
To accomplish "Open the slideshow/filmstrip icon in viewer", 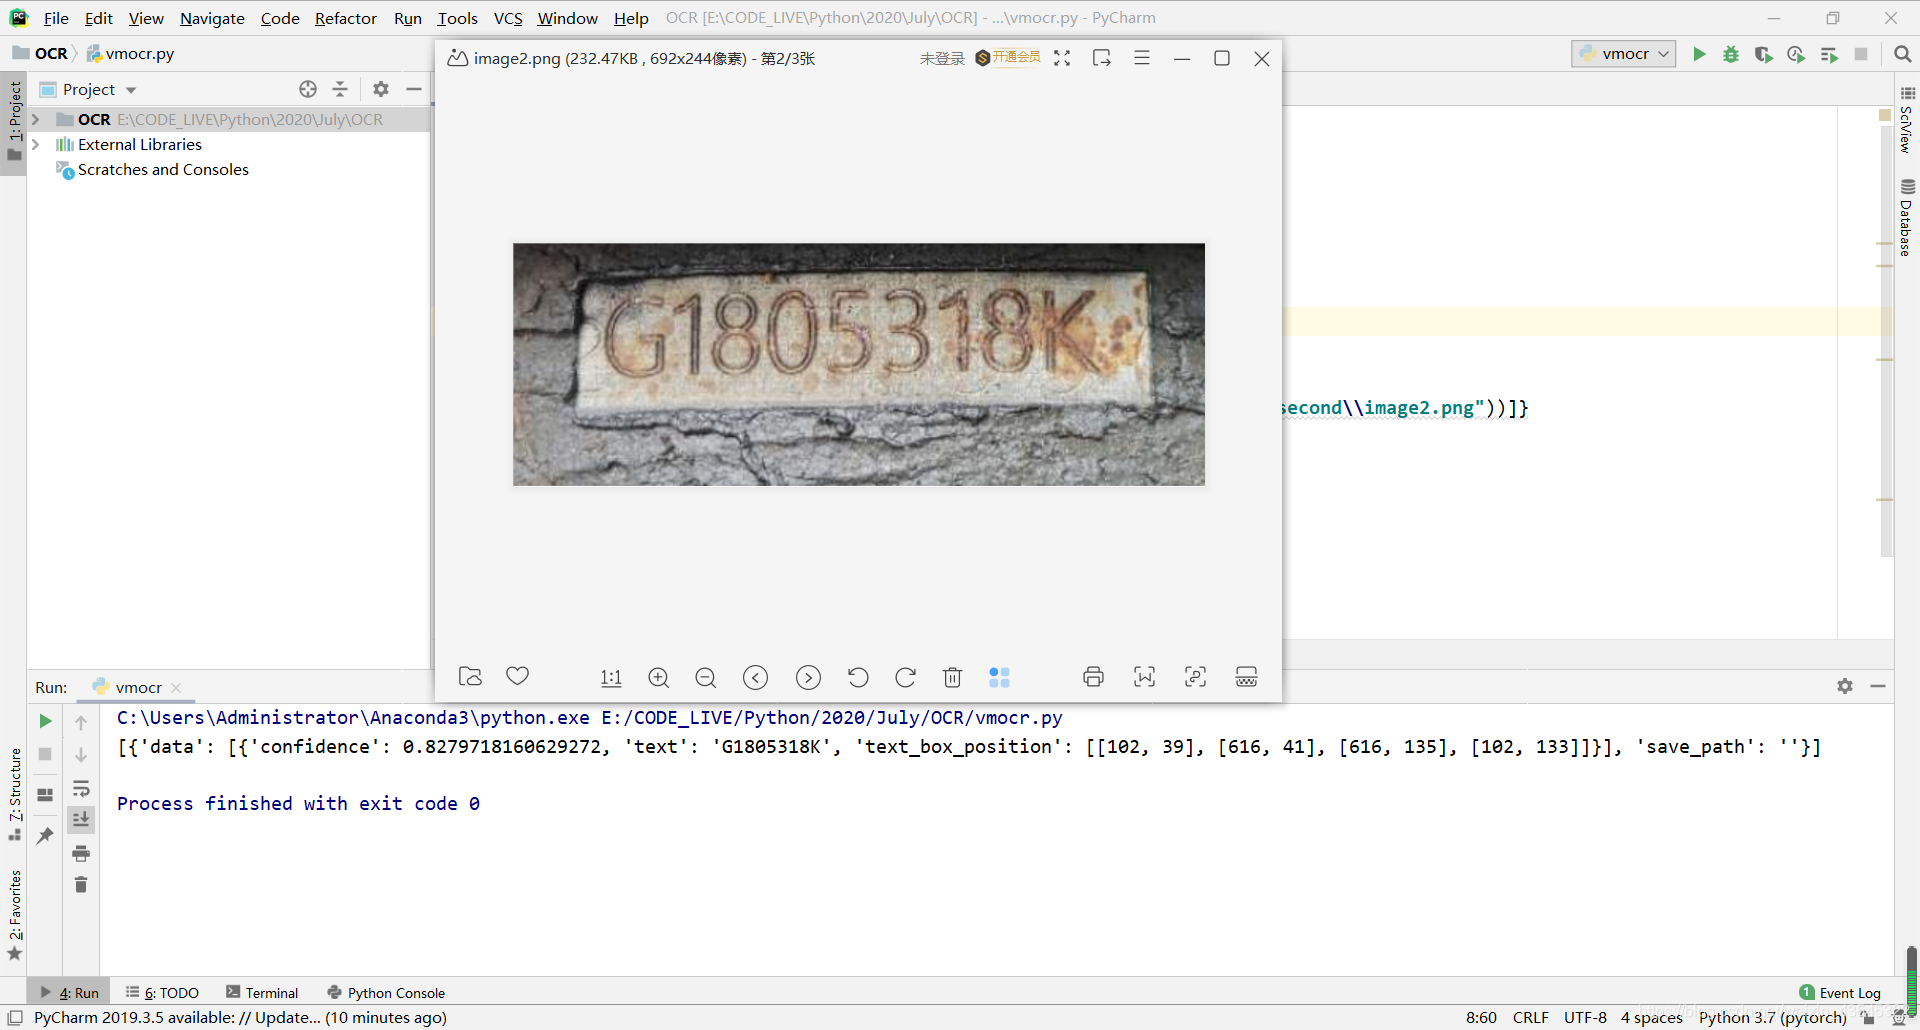I will (x=1246, y=677).
